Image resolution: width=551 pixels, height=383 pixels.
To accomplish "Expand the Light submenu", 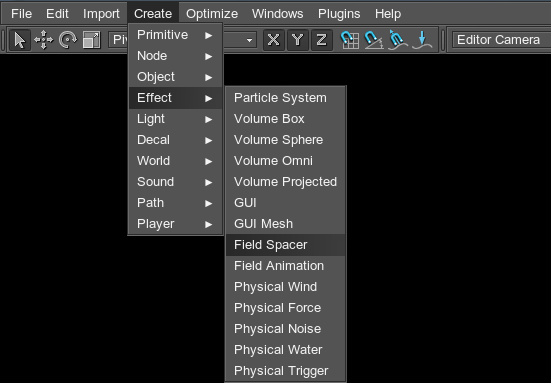I will (175, 119).
